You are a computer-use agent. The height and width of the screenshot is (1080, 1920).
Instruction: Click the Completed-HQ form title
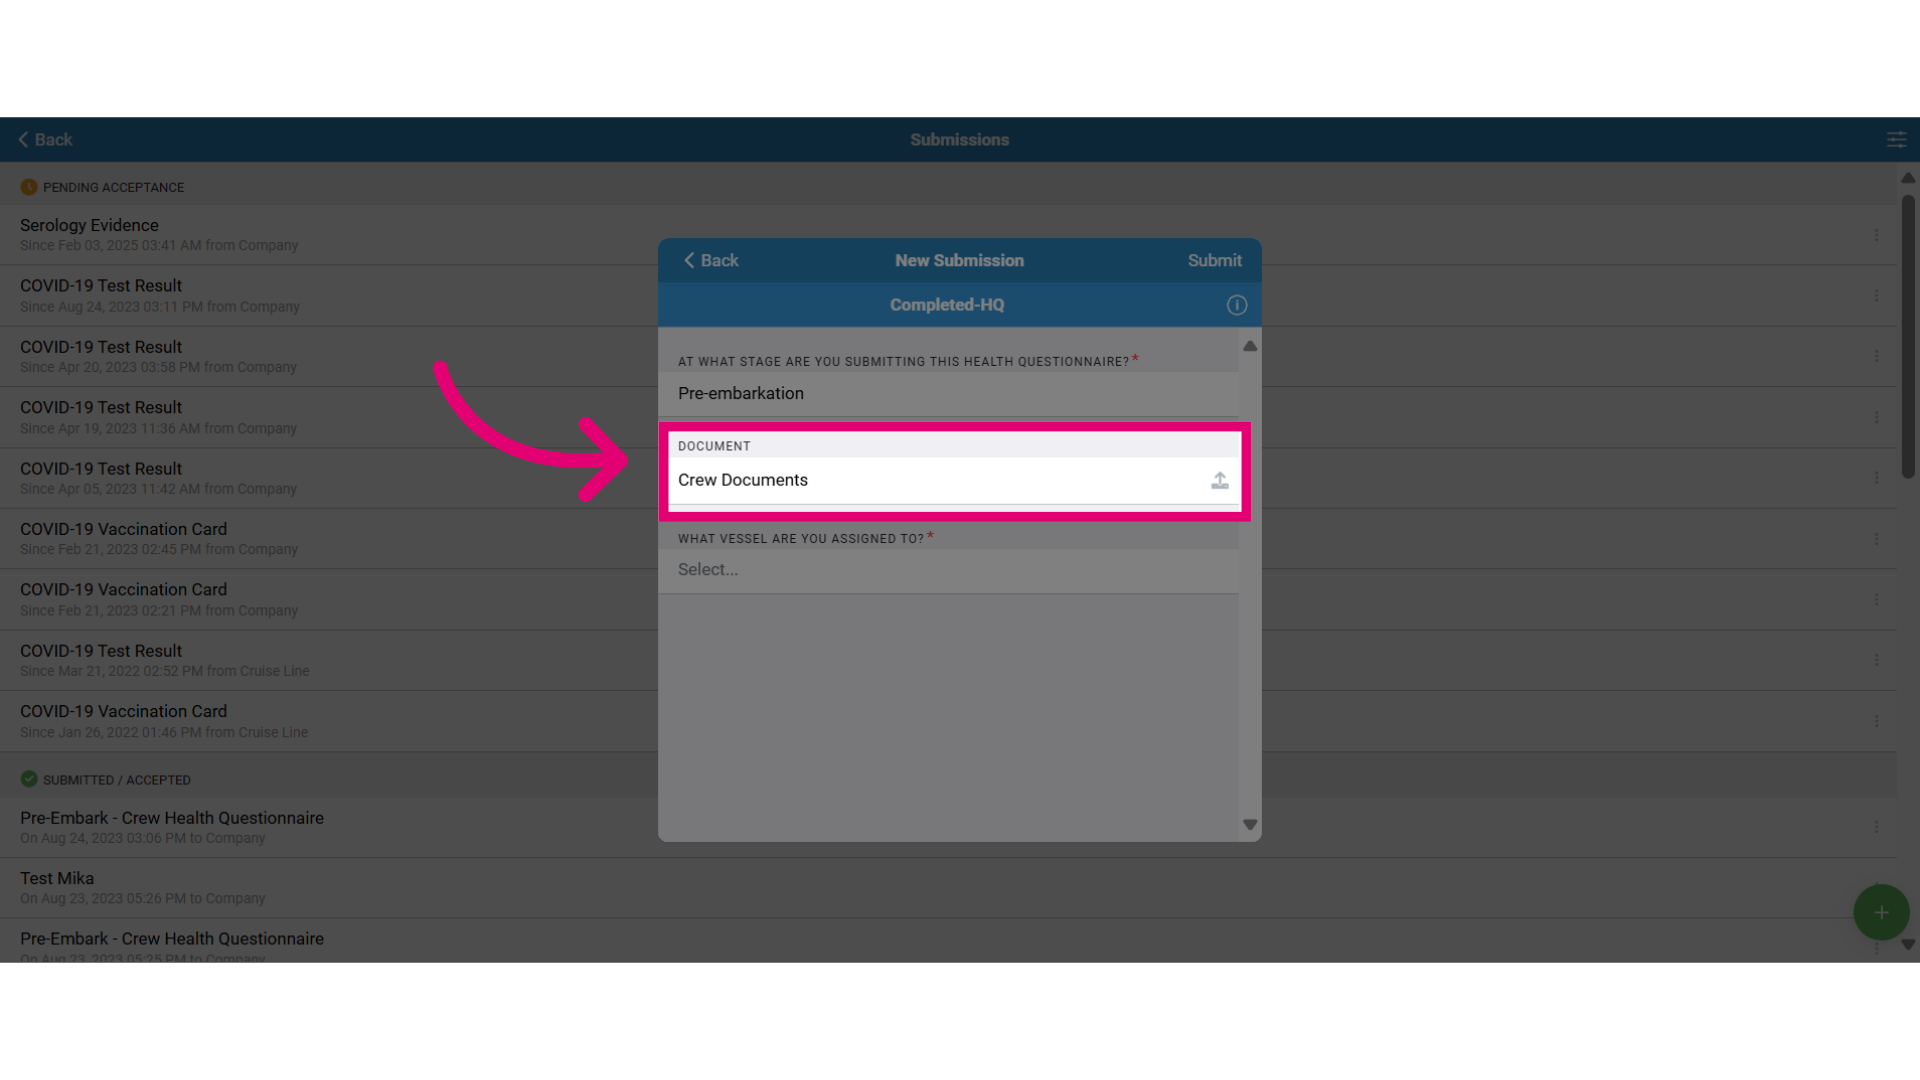947,305
